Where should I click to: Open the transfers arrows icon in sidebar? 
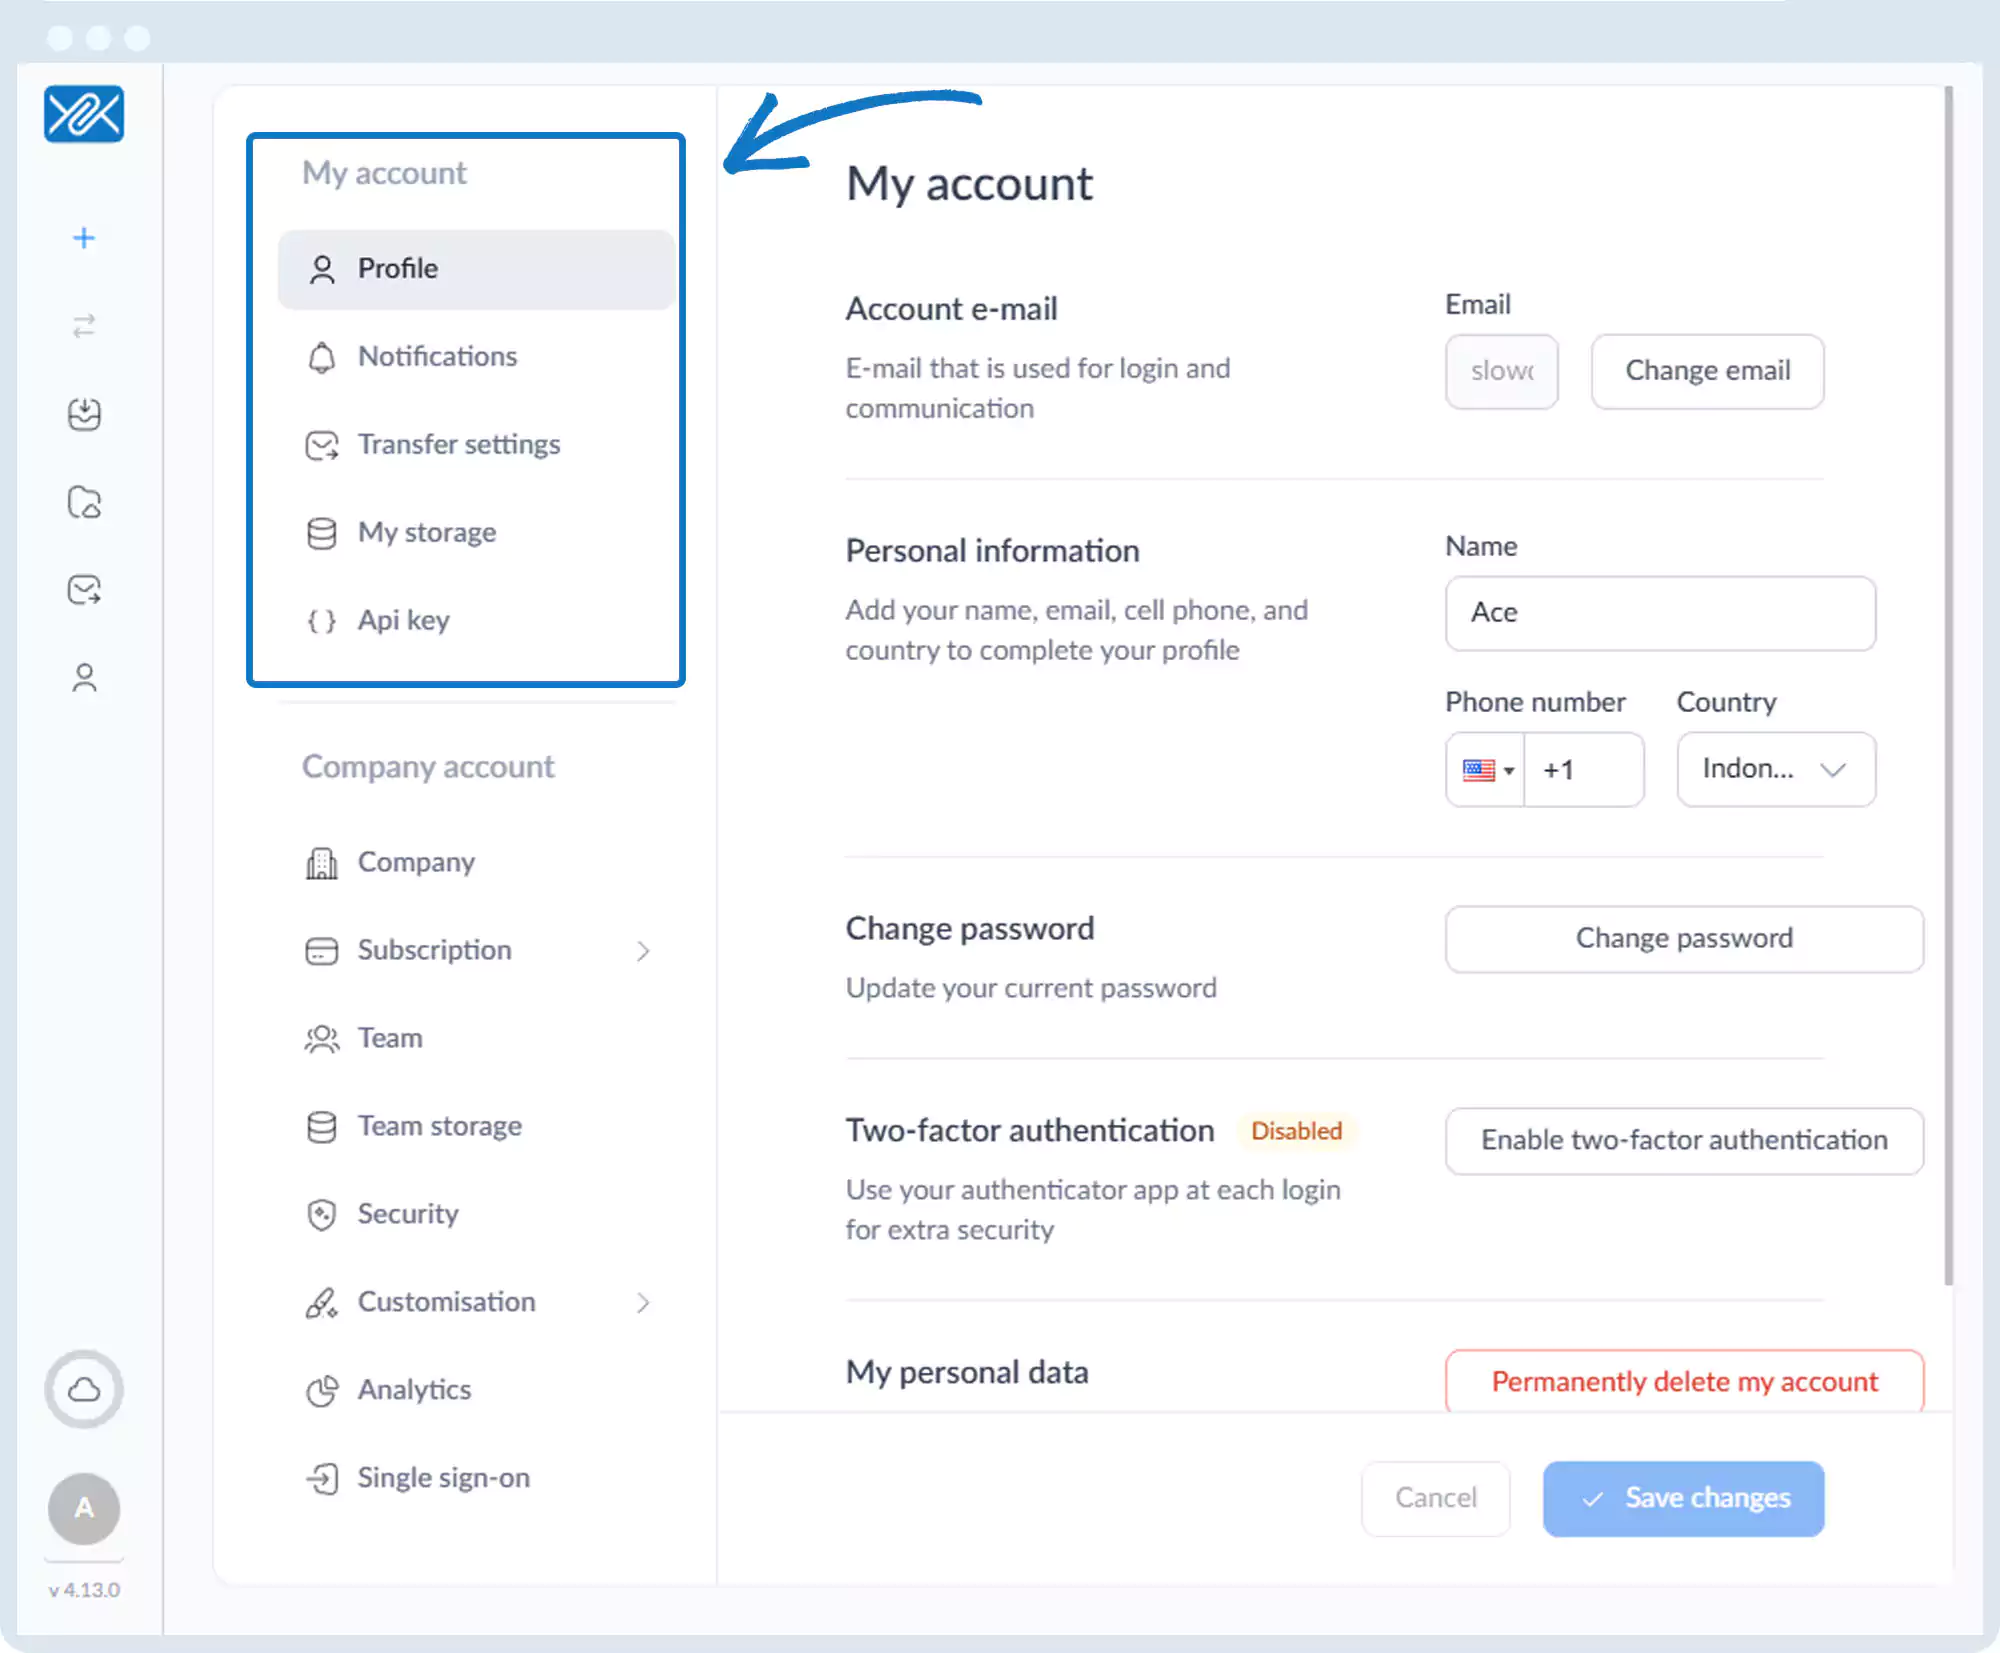[x=84, y=326]
